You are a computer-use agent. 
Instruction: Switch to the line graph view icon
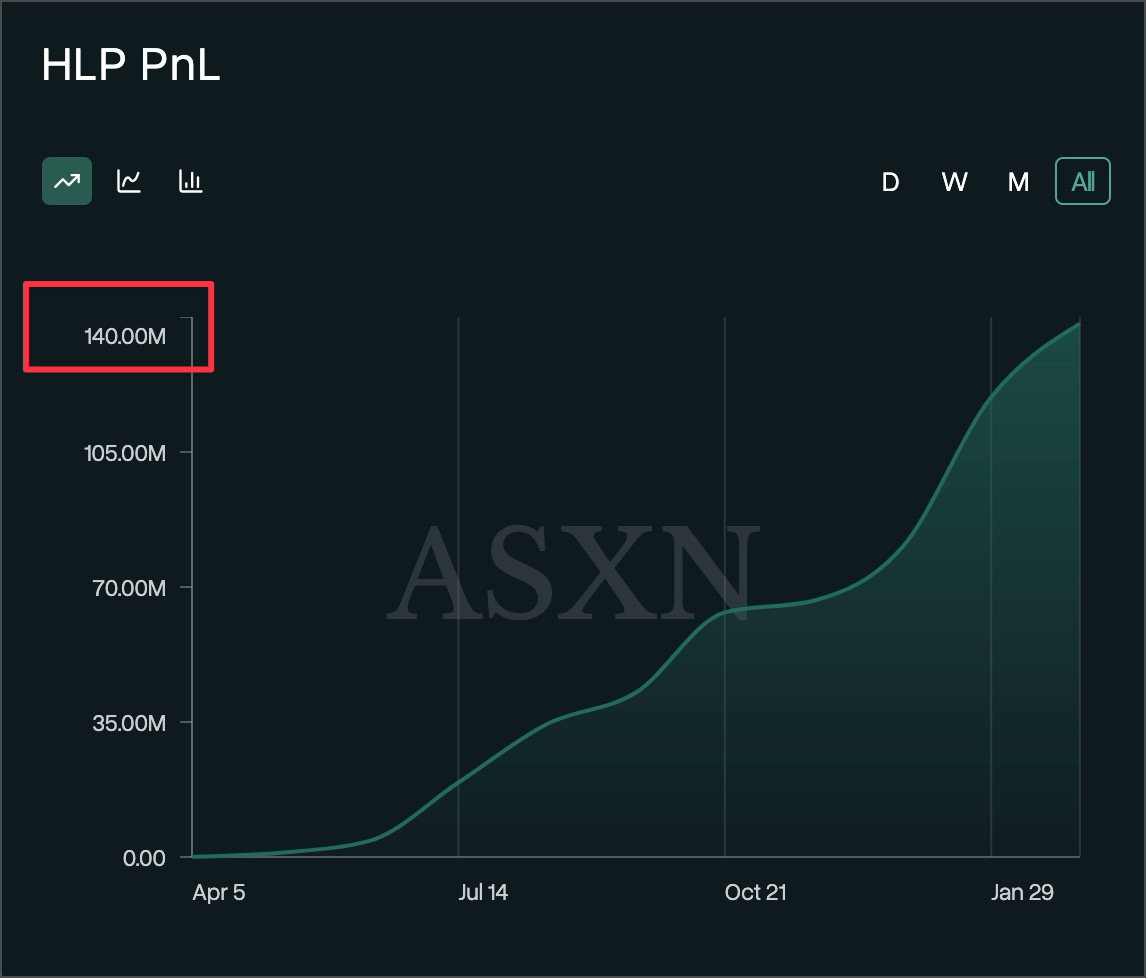[x=129, y=181]
